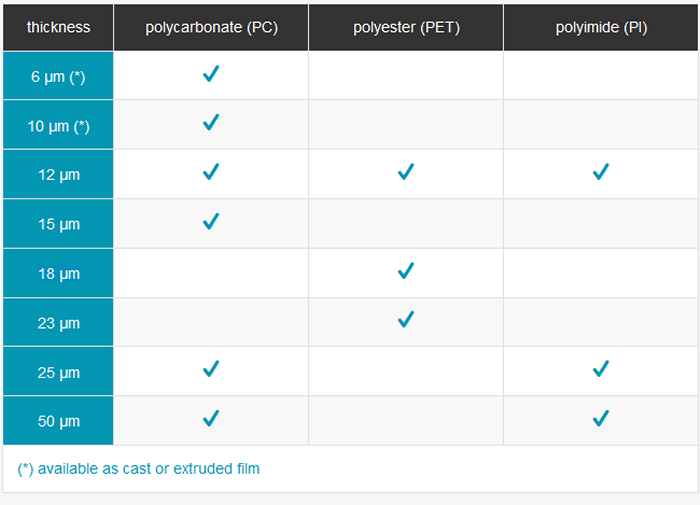Click the 18 µm polyester checkmark

tap(405, 271)
